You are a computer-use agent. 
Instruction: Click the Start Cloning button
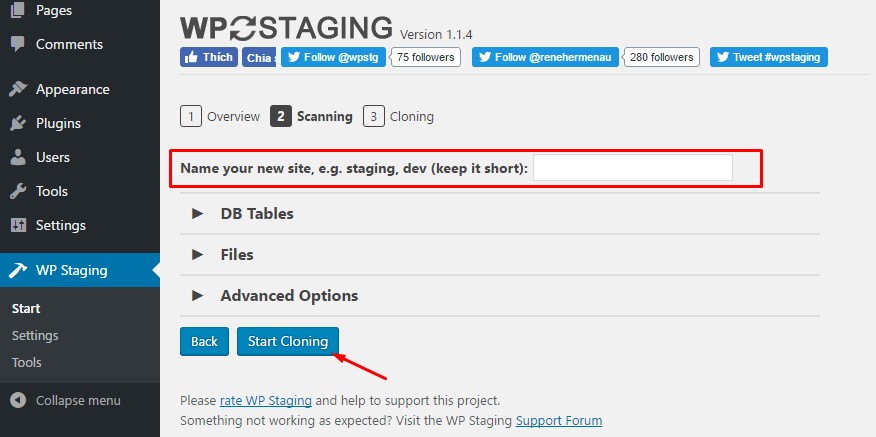288,341
